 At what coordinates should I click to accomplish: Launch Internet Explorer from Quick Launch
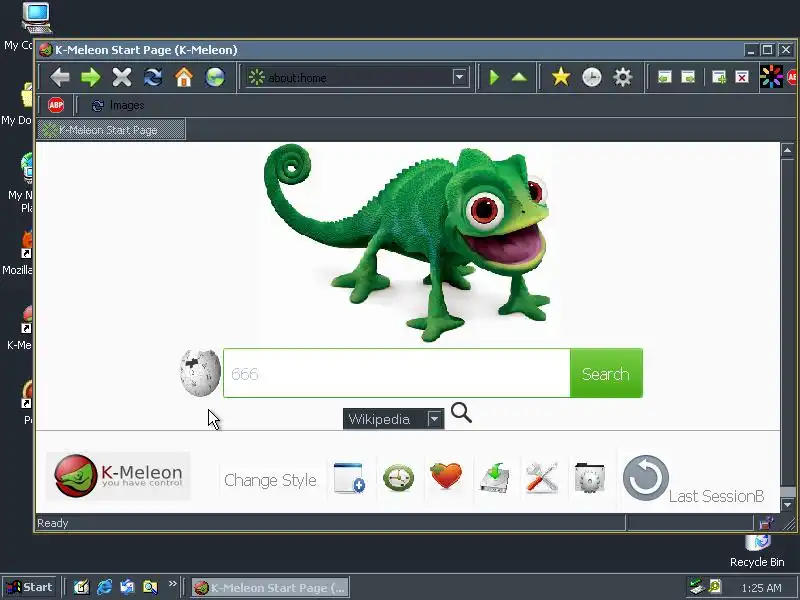coord(104,587)
